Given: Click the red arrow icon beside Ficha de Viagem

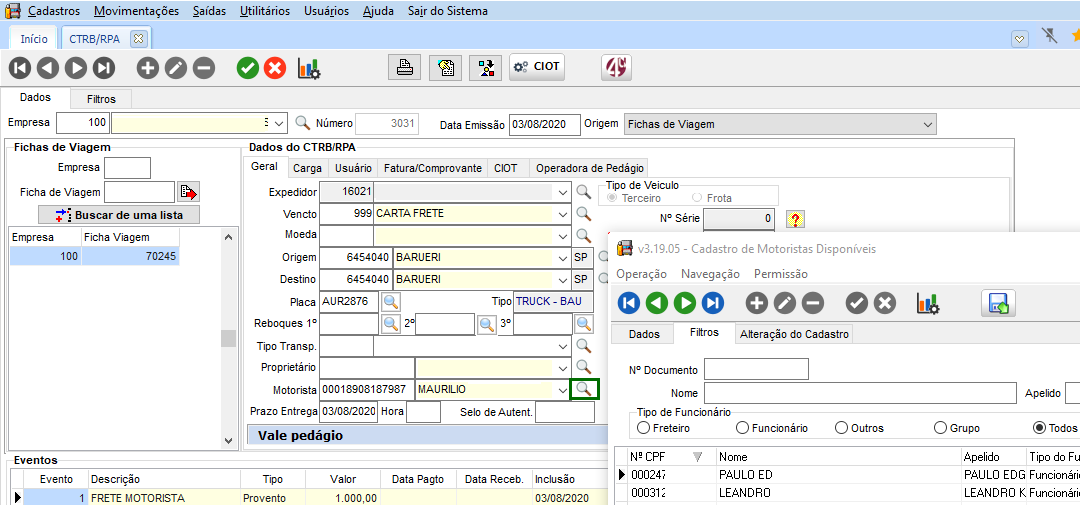Looking at the screenshot, I should point(188,192).
